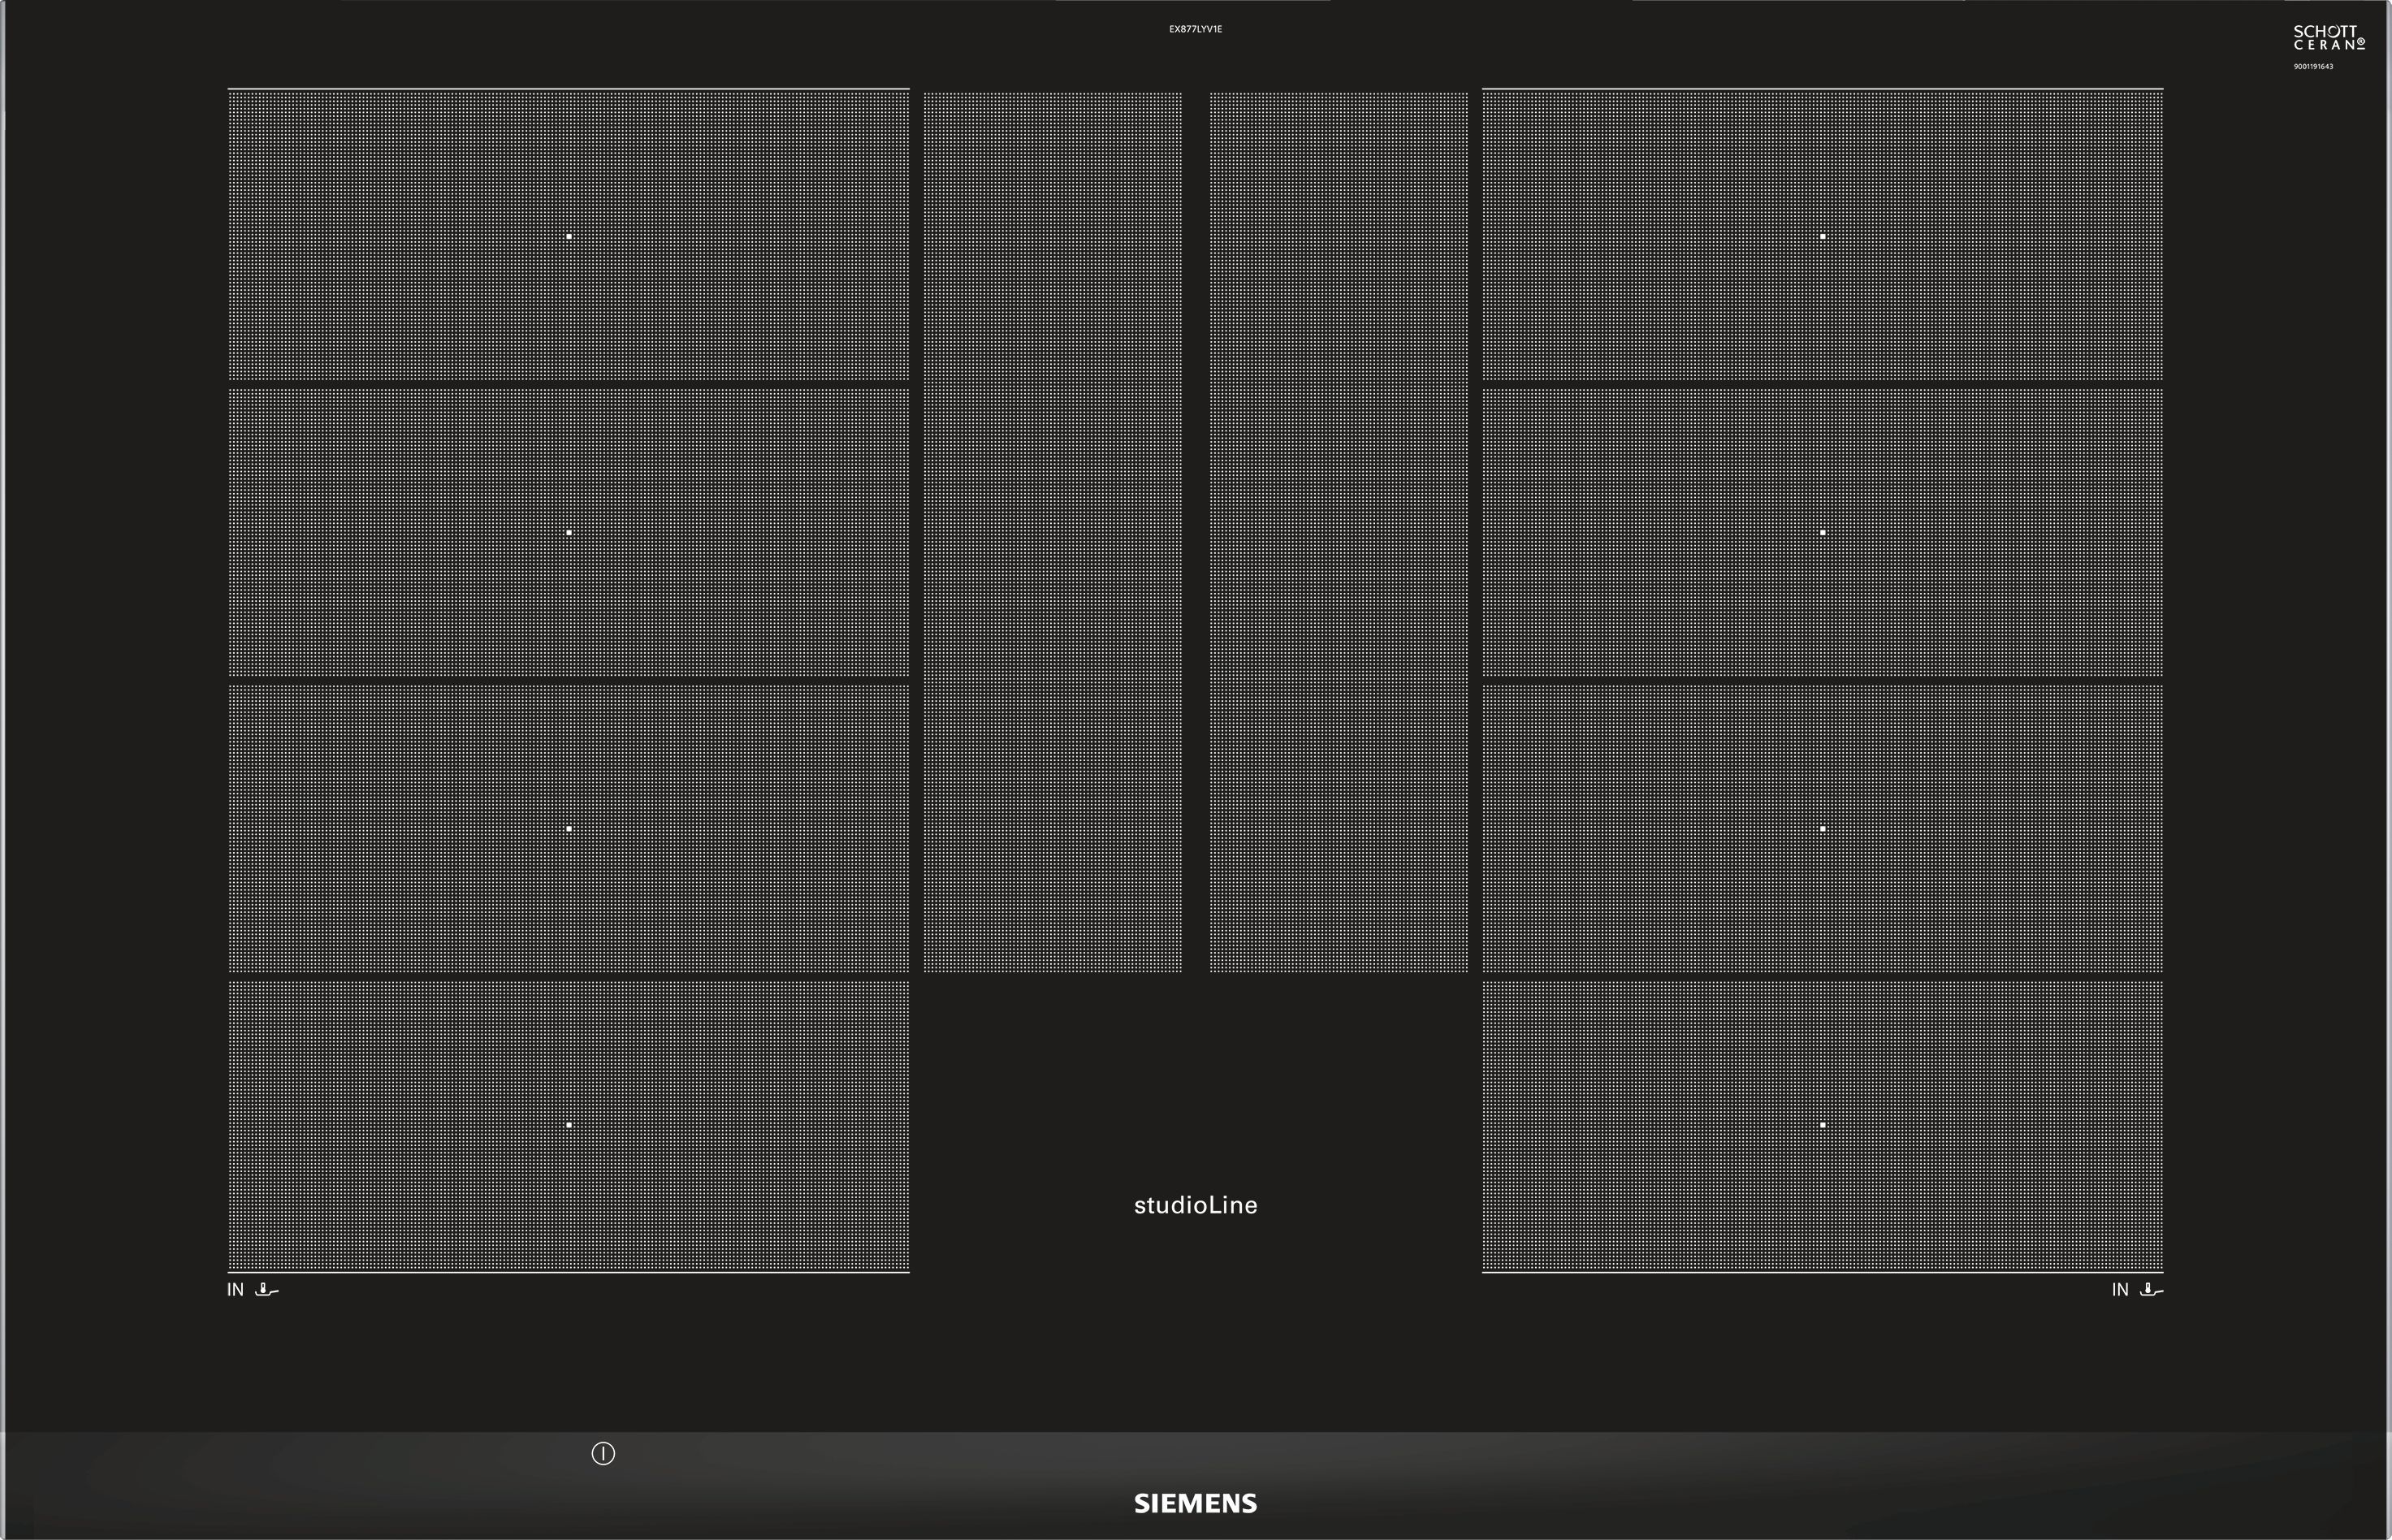Image resolution: width=2392 pixels, height=1540 pixels.
Task: Select the tall left-center cooking strip
Action: coord(1052,532)
